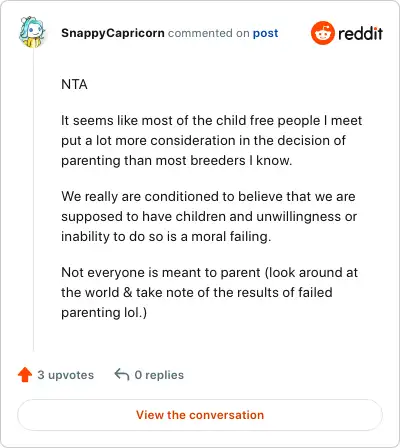Click paragraph starting "It seems like most"
Screen dimensions: 400x448
(211, 140)
